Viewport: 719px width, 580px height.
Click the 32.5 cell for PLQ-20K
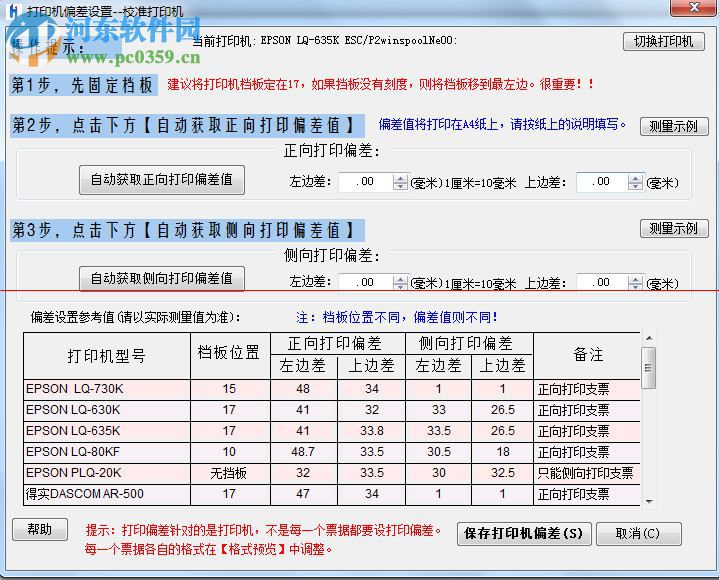[503, 473]
